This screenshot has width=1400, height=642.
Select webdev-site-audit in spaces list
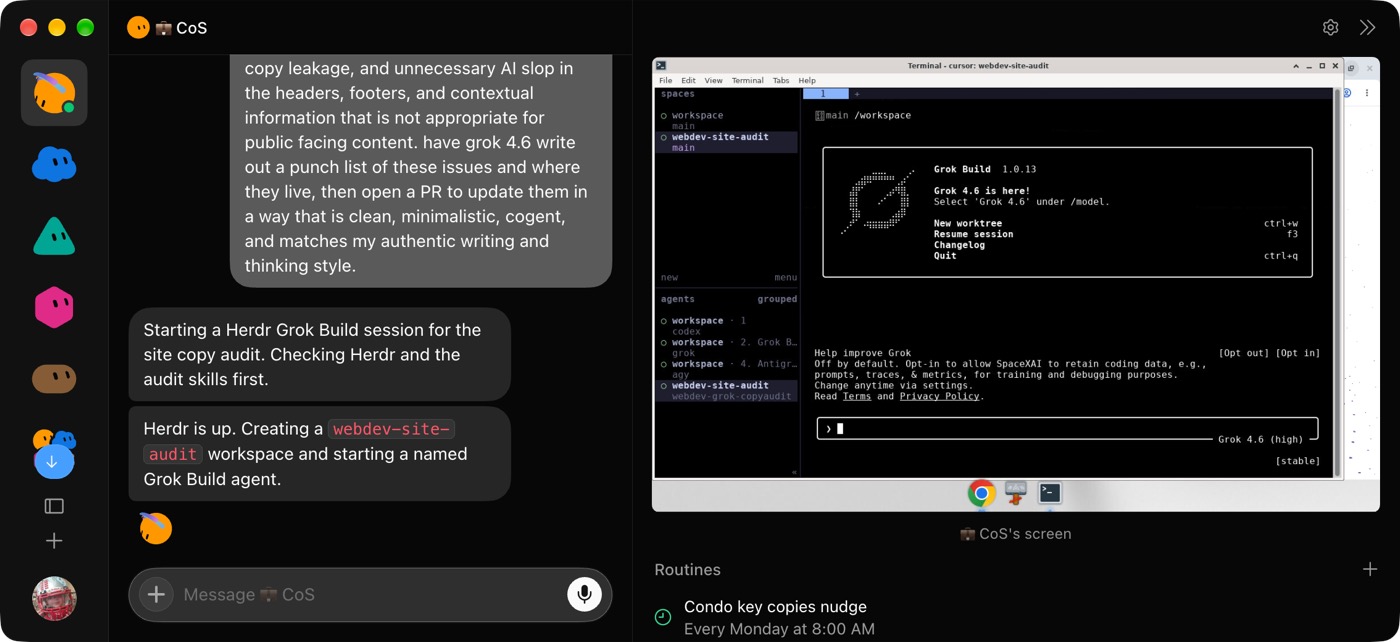pos(727,142)
